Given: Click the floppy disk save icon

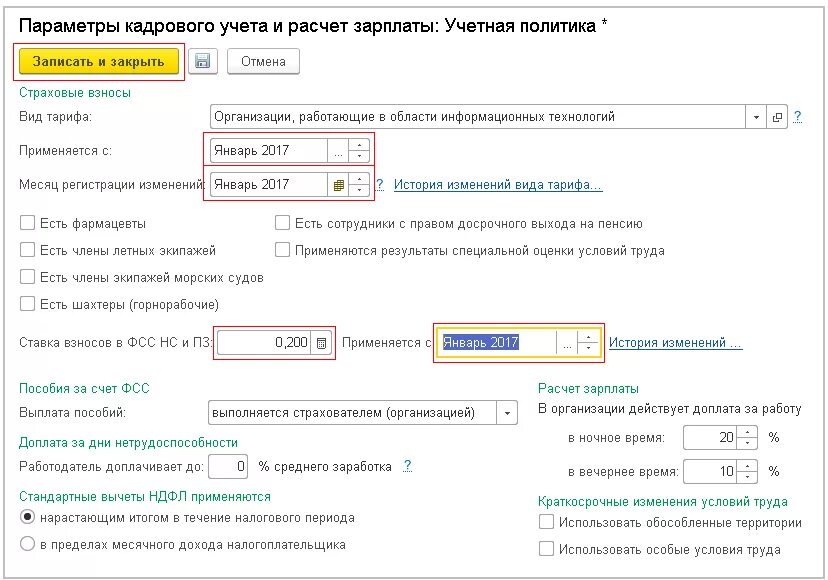Looking at the screenshot, I should [x=203, y=61].
